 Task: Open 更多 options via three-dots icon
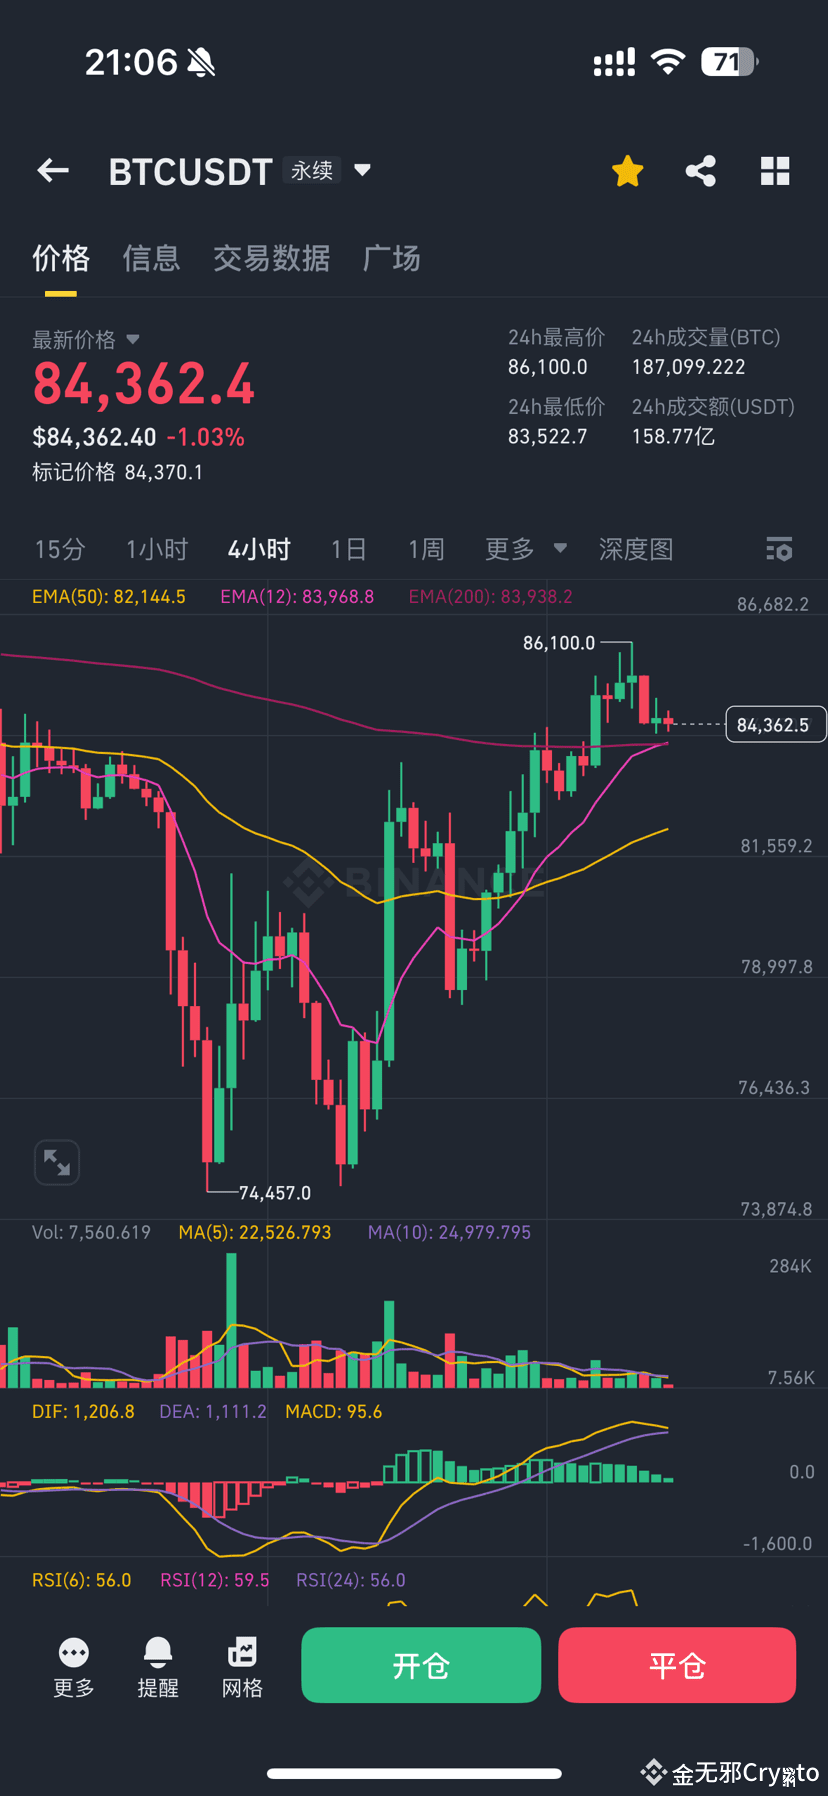tap(72, 1665)
